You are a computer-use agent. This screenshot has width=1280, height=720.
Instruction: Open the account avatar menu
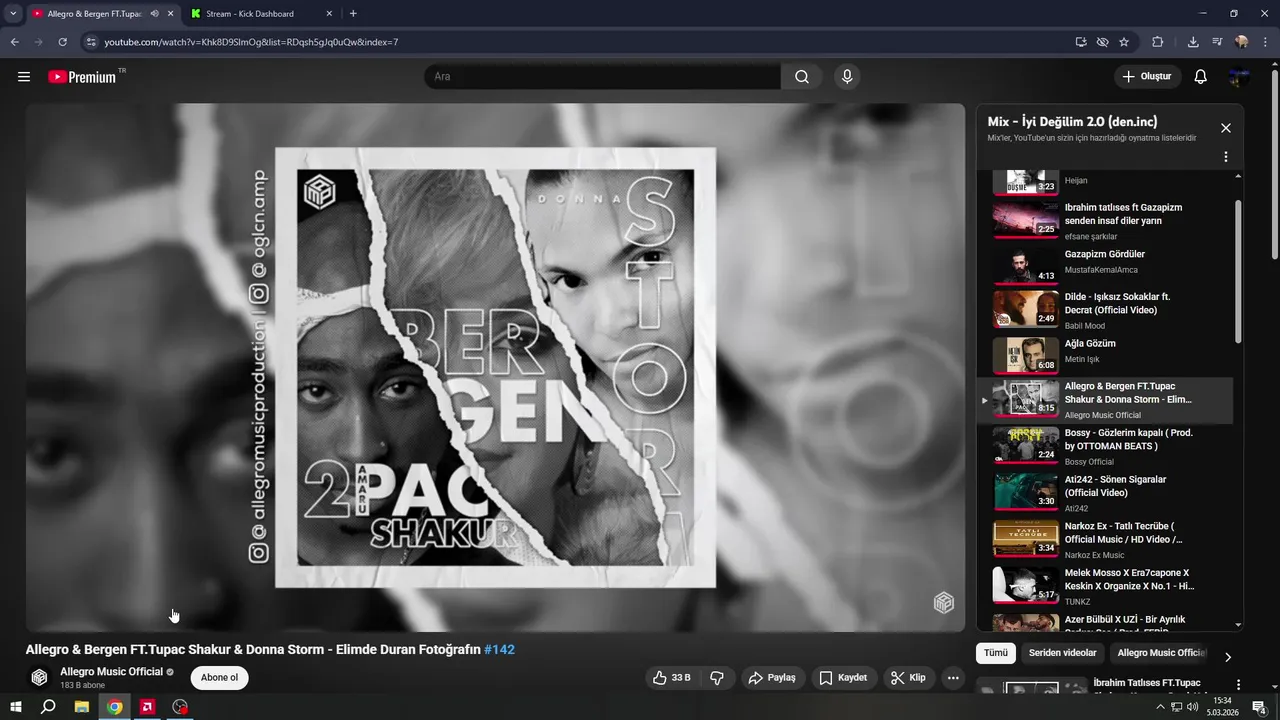pyautogui.click(x=1239, y=77)
